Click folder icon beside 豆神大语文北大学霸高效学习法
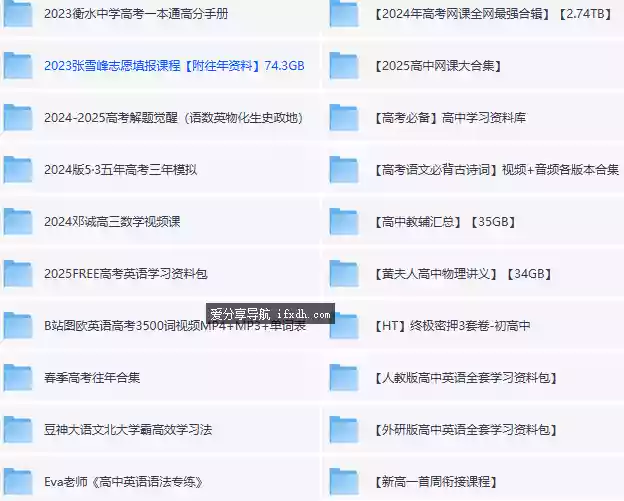Image resolution: width=624 pixels, height=501 pixels. pos(18,429)
